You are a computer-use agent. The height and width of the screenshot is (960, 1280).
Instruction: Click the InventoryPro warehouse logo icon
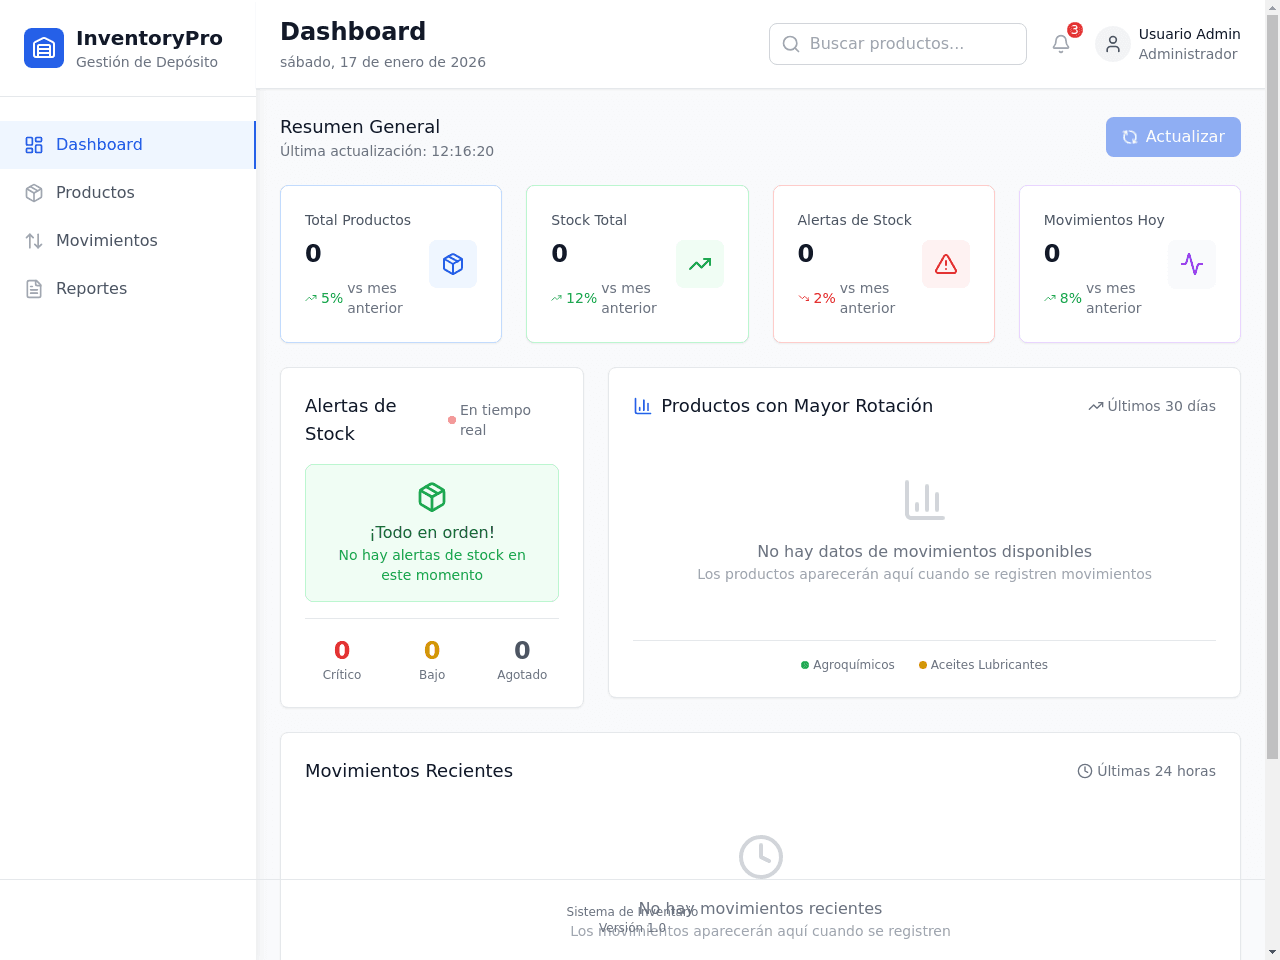44,48
